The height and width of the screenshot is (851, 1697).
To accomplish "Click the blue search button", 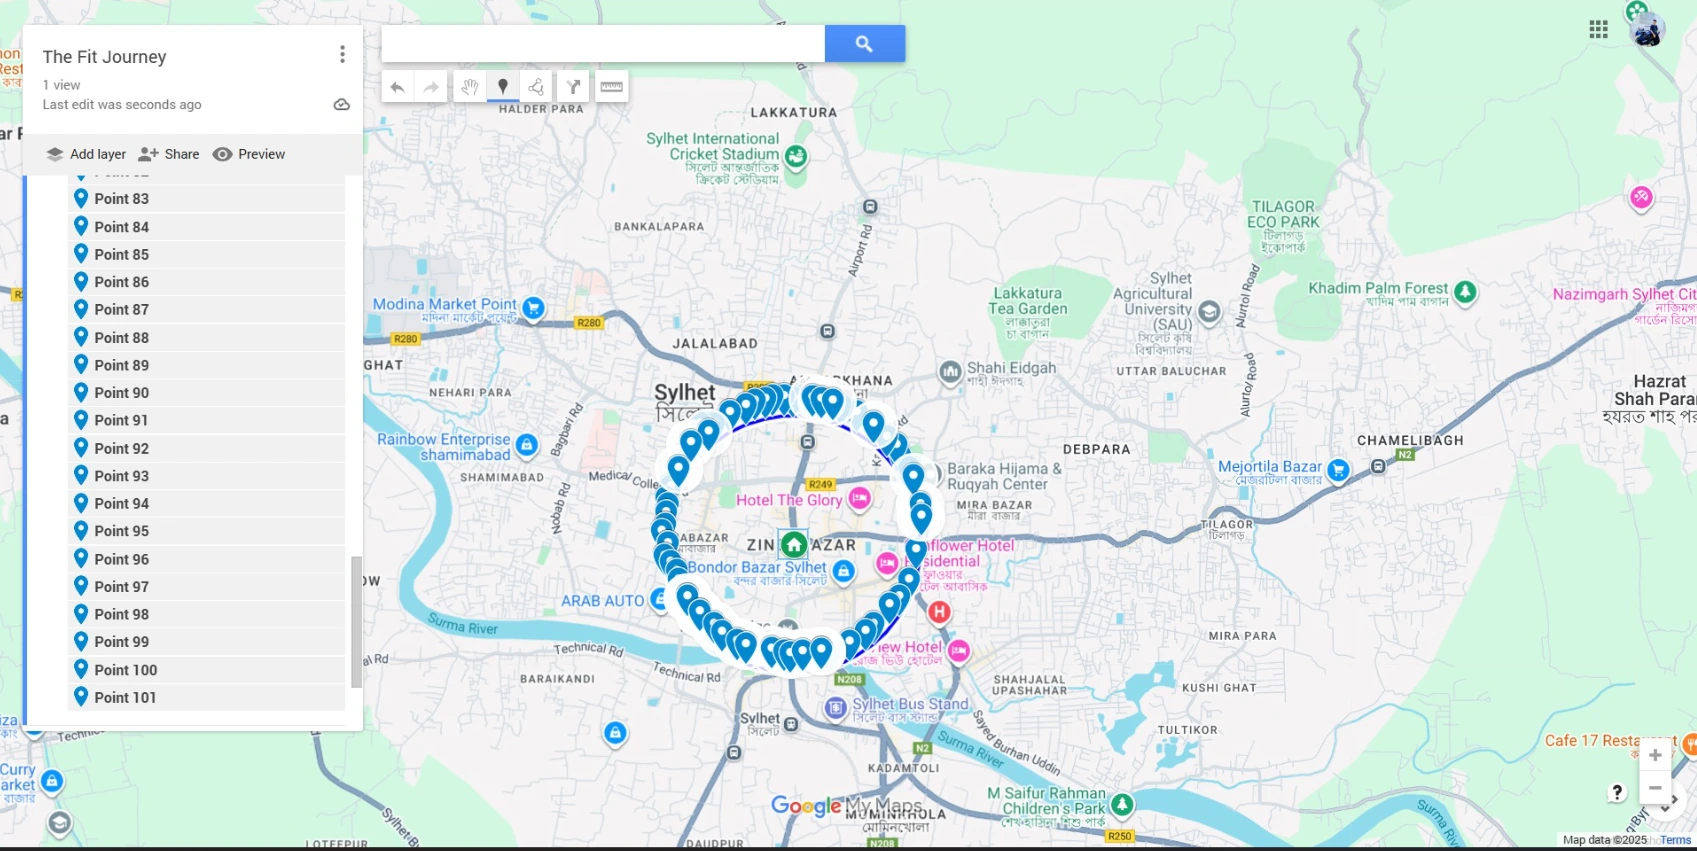I will (x=864, y=44).
